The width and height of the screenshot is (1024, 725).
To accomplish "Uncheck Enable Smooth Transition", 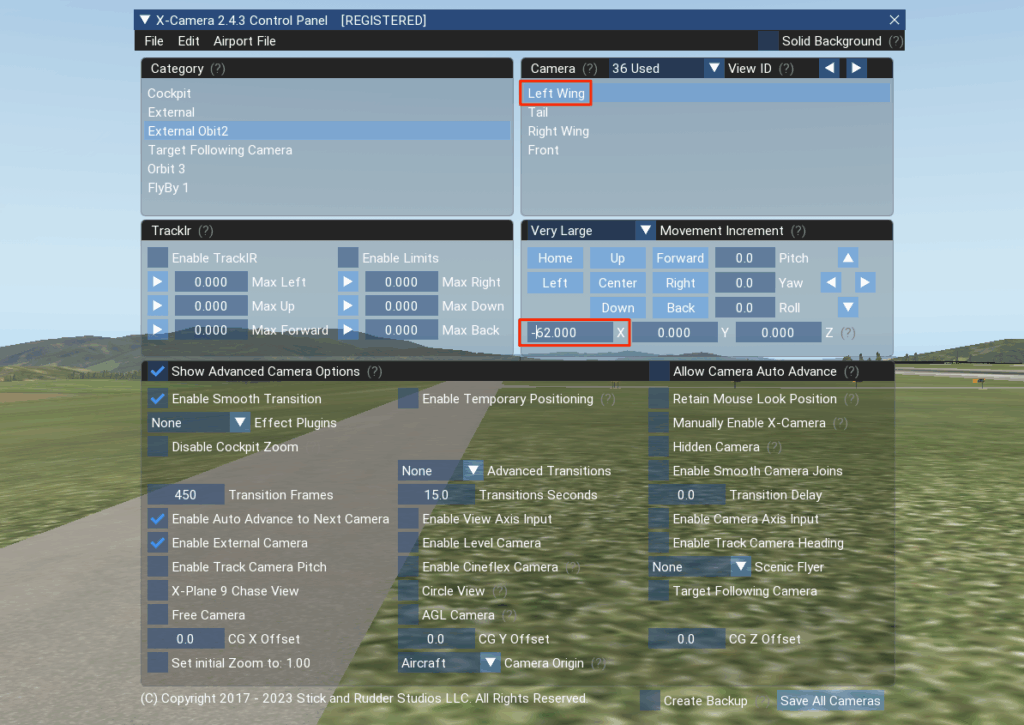I will (158, 398).
